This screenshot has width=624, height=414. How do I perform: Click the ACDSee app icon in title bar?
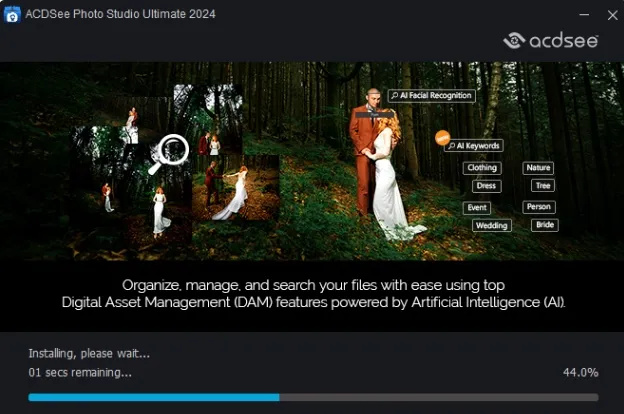click(12, 14)
